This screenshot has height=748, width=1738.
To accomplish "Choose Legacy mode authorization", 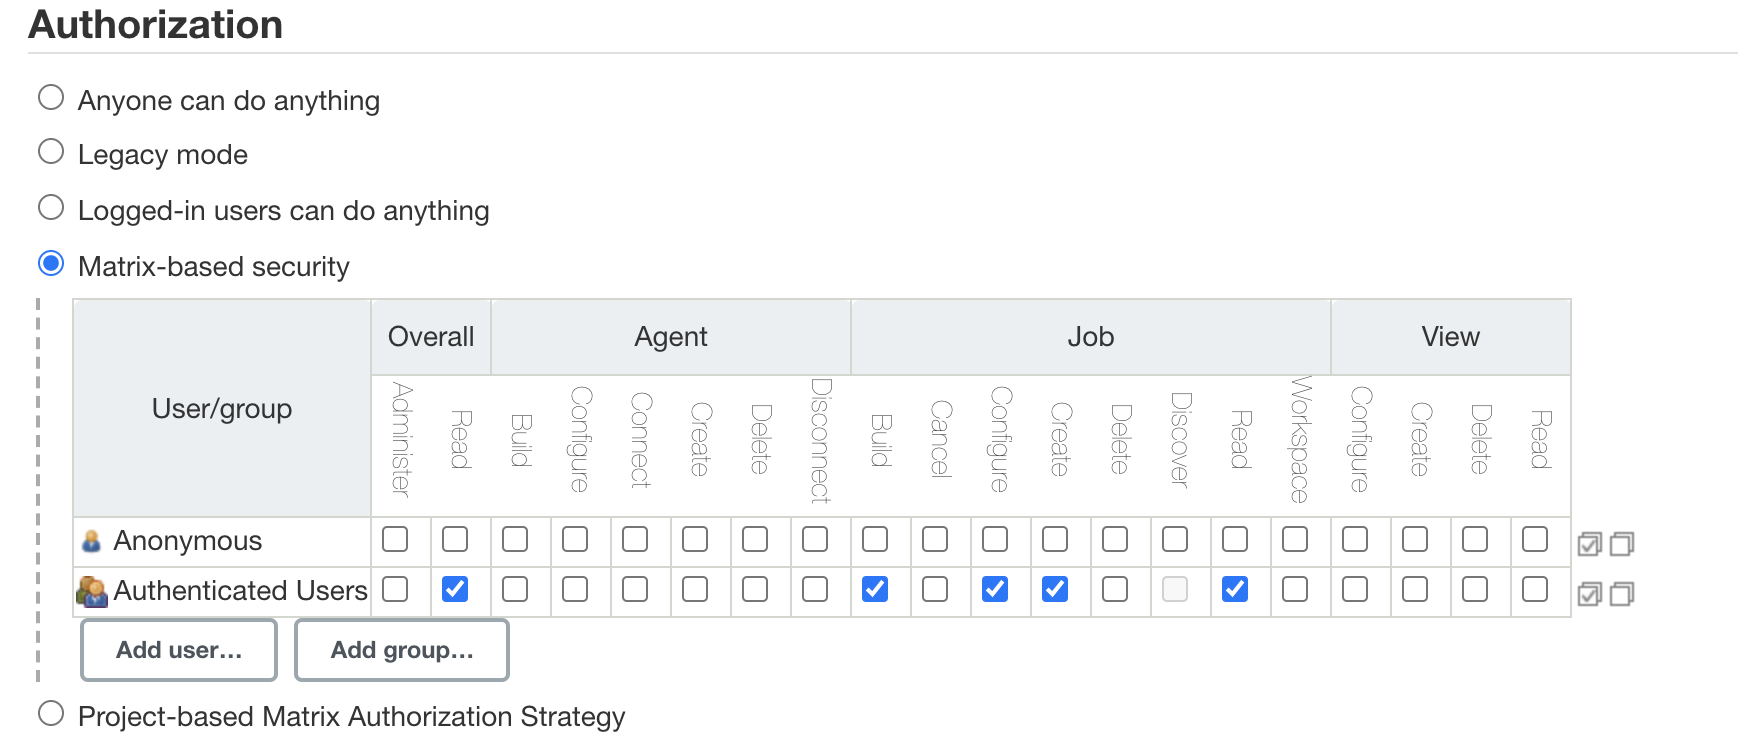I will (51, 152).
